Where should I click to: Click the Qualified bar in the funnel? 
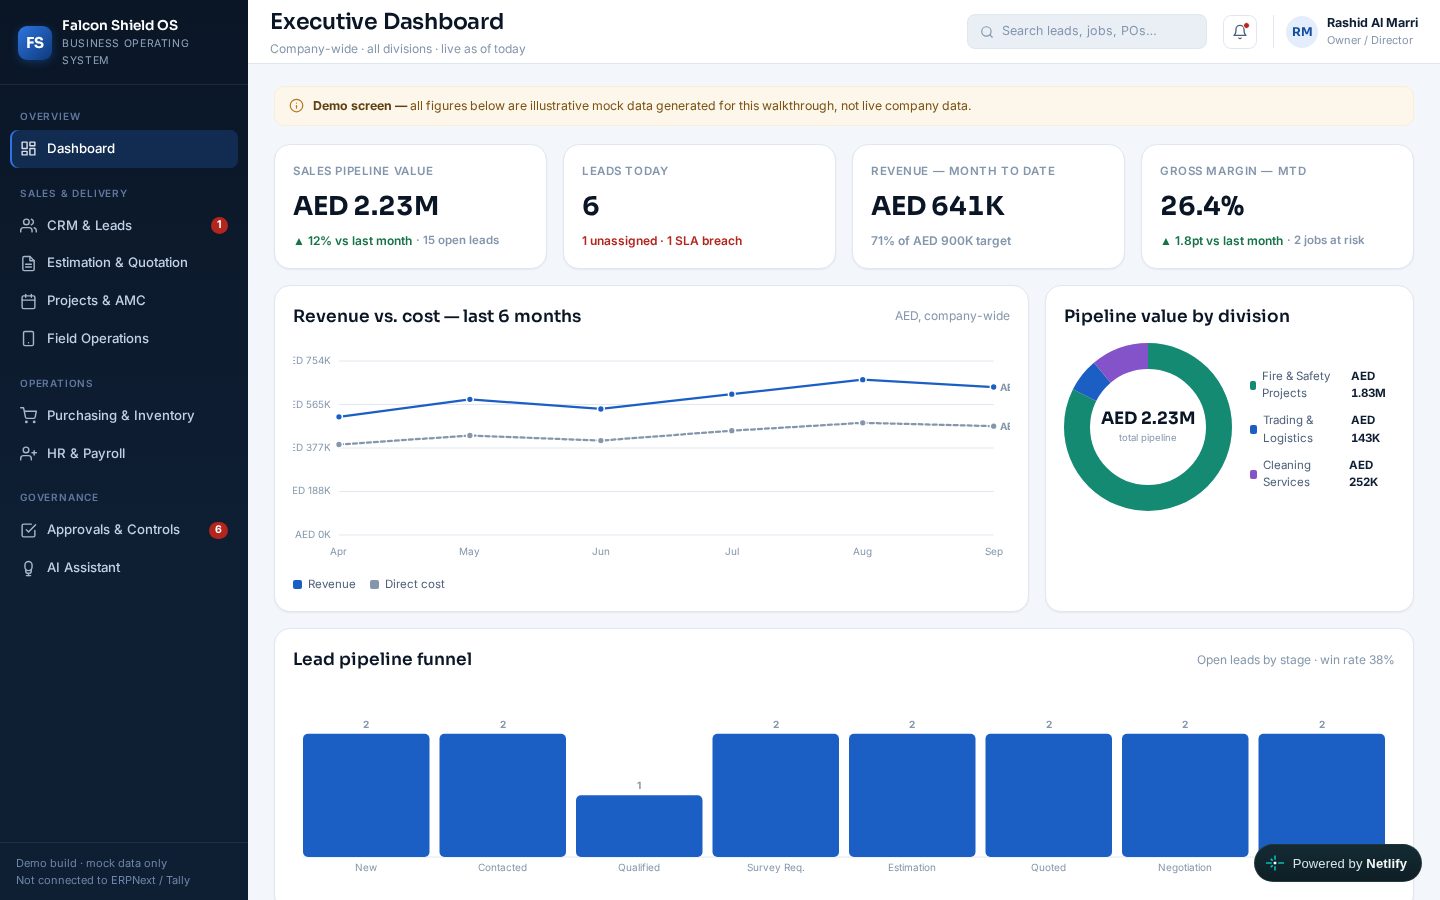tap(639, 826)
